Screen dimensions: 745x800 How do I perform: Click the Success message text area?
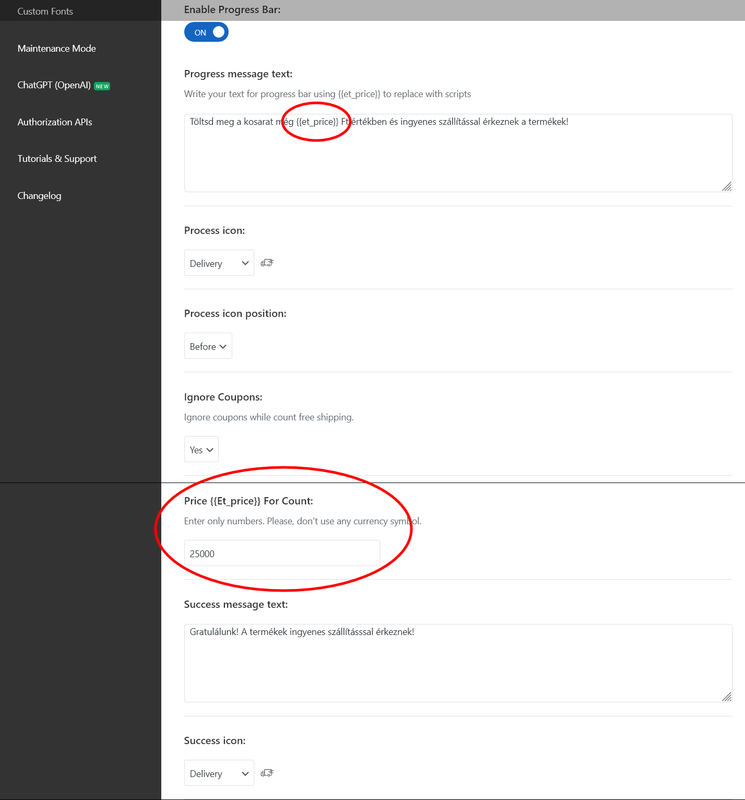pos(458,663)
